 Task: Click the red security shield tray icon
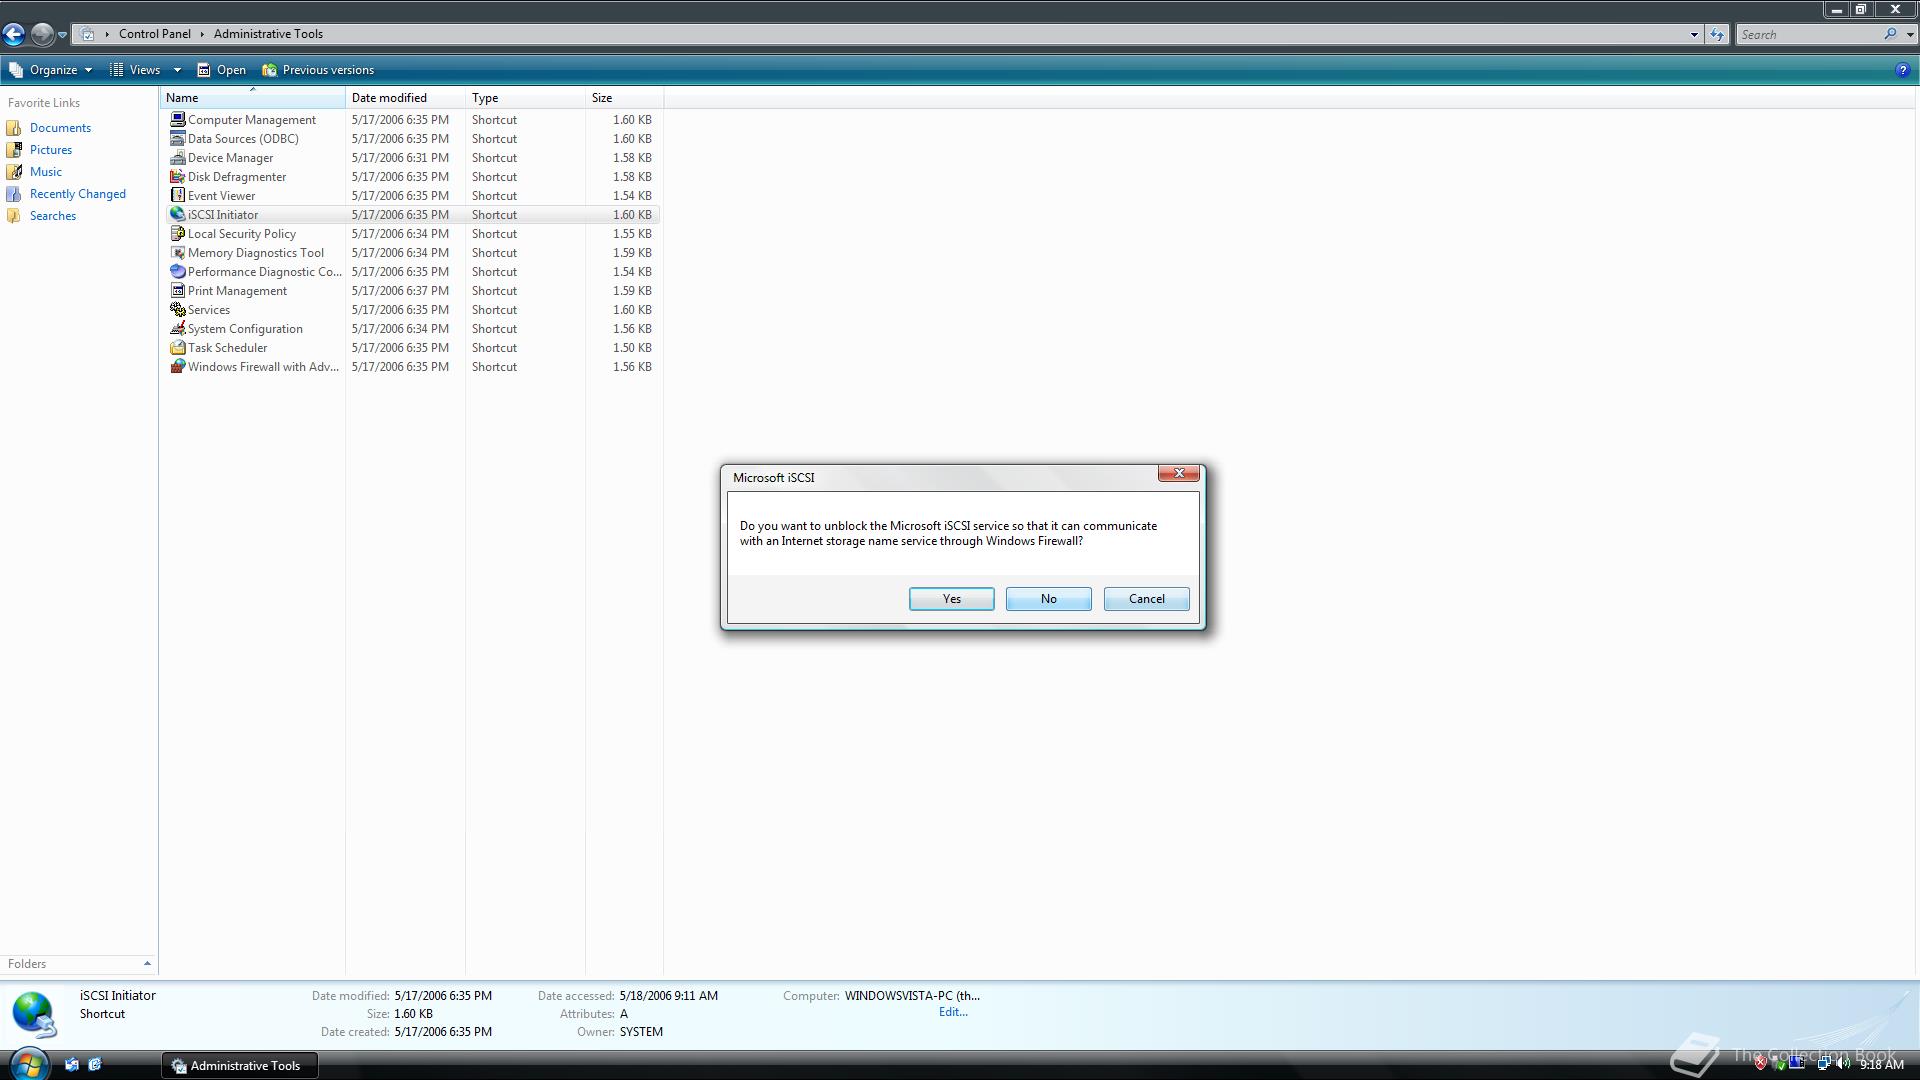click(x=1761, y=1064)
